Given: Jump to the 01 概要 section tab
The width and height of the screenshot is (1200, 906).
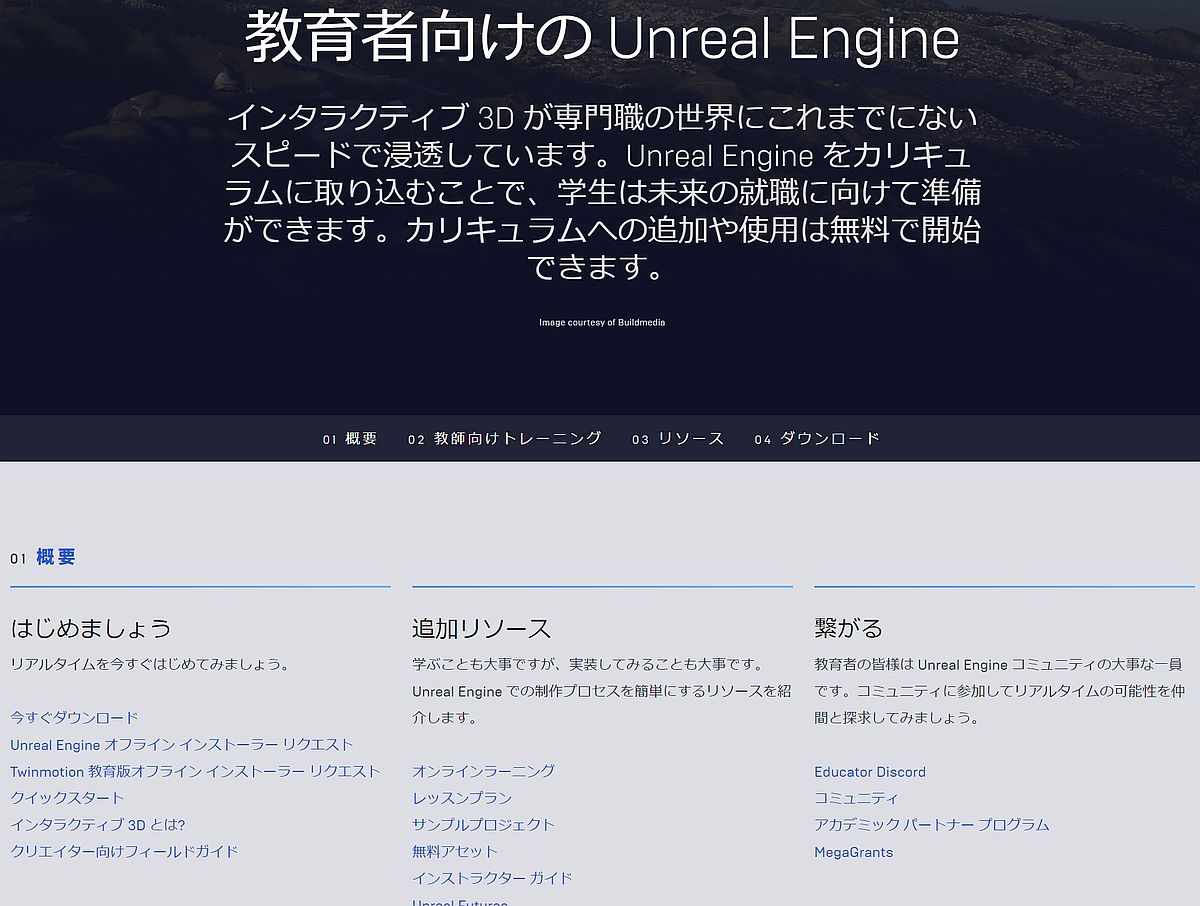Looking at the screenshot, I should tap(350, 438).
